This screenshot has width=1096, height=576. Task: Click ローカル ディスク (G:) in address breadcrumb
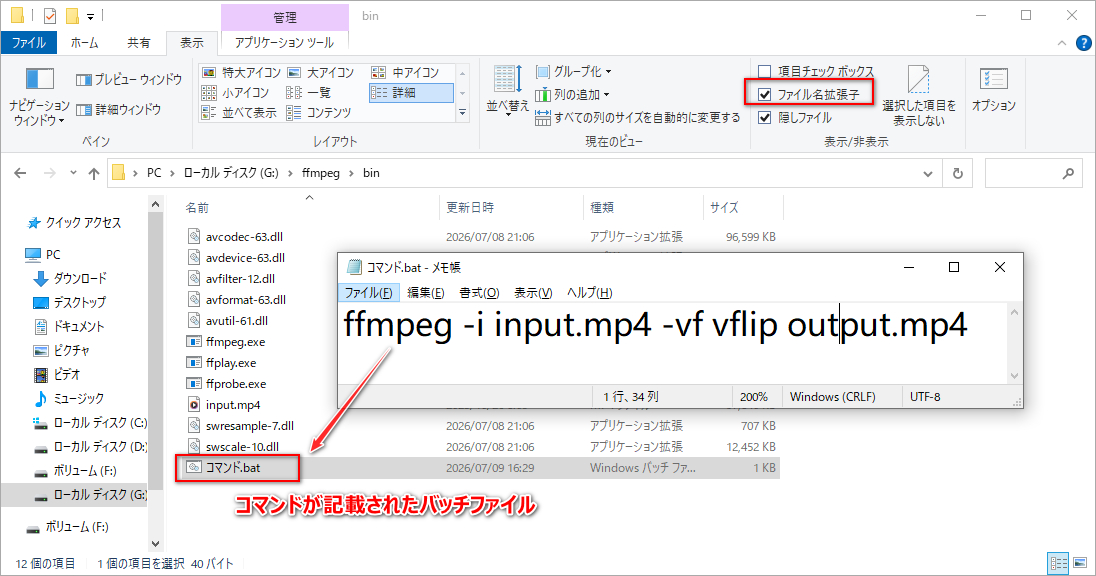pos(231,173)
